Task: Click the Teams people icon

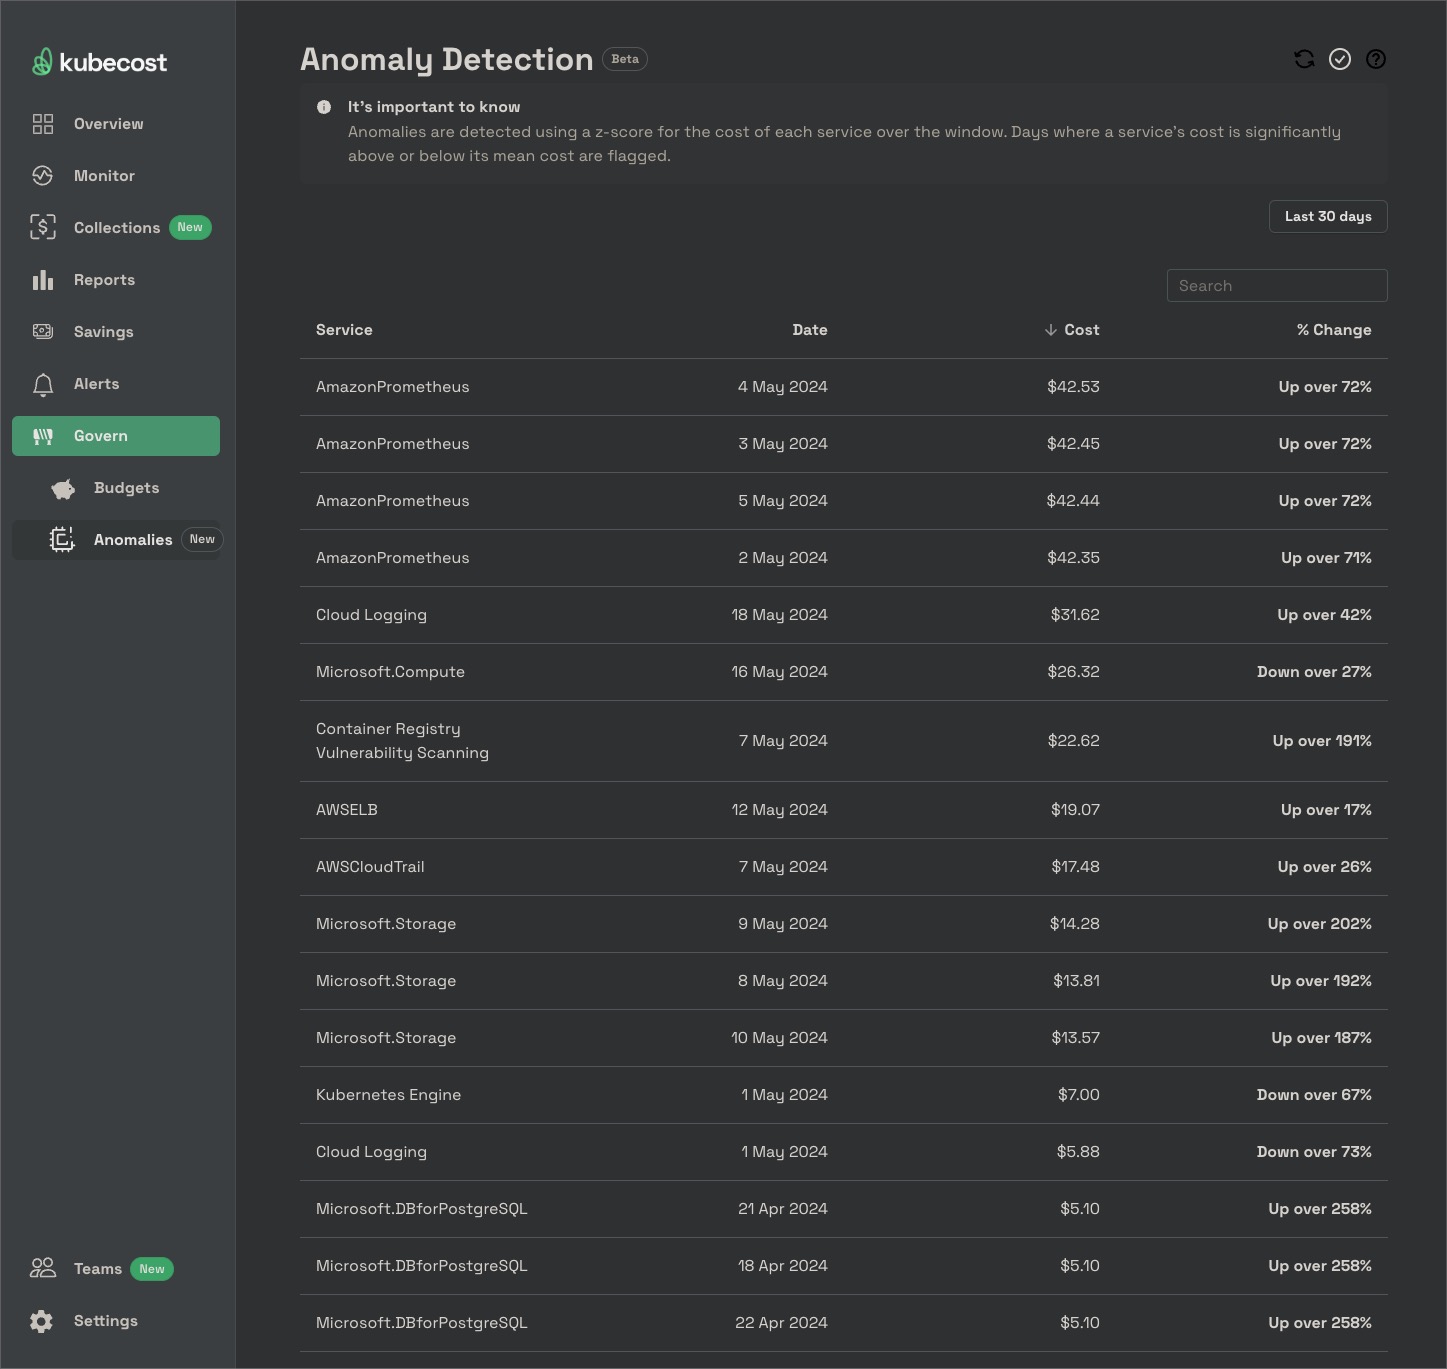Action: (x=43, y=1269)
